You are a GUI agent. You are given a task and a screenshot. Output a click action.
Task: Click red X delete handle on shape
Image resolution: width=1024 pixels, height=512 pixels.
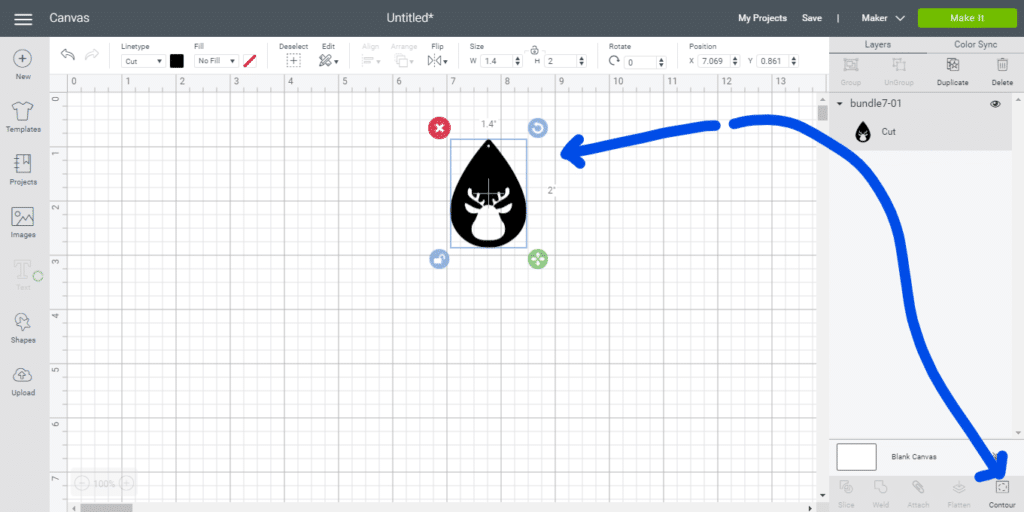pos(439,128)
